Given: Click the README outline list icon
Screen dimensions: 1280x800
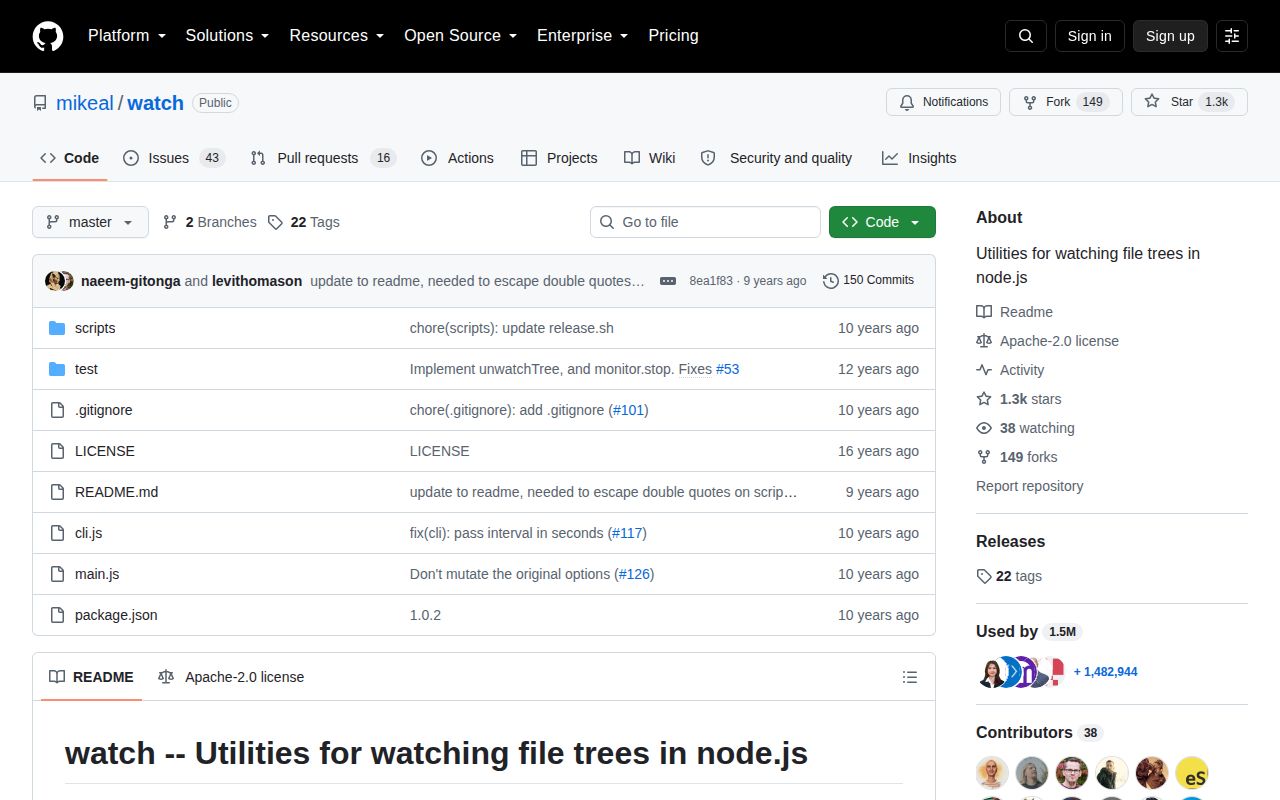Looking at the screenshot, I should [910, 677].
